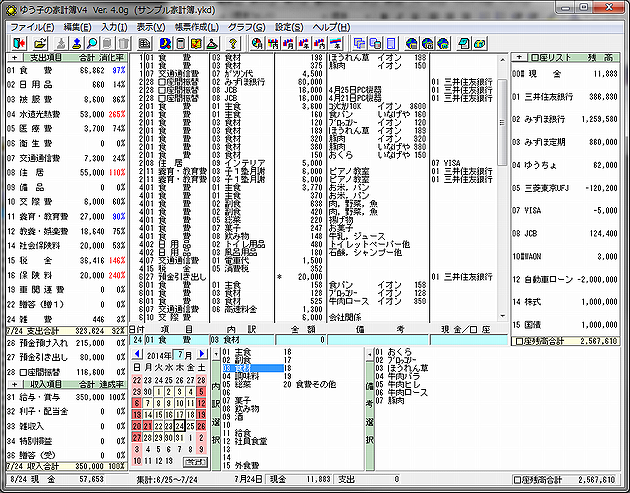This screenshot has height=493, width=630.
Task: Click the question mark help icon
Action: coord(232,44)
